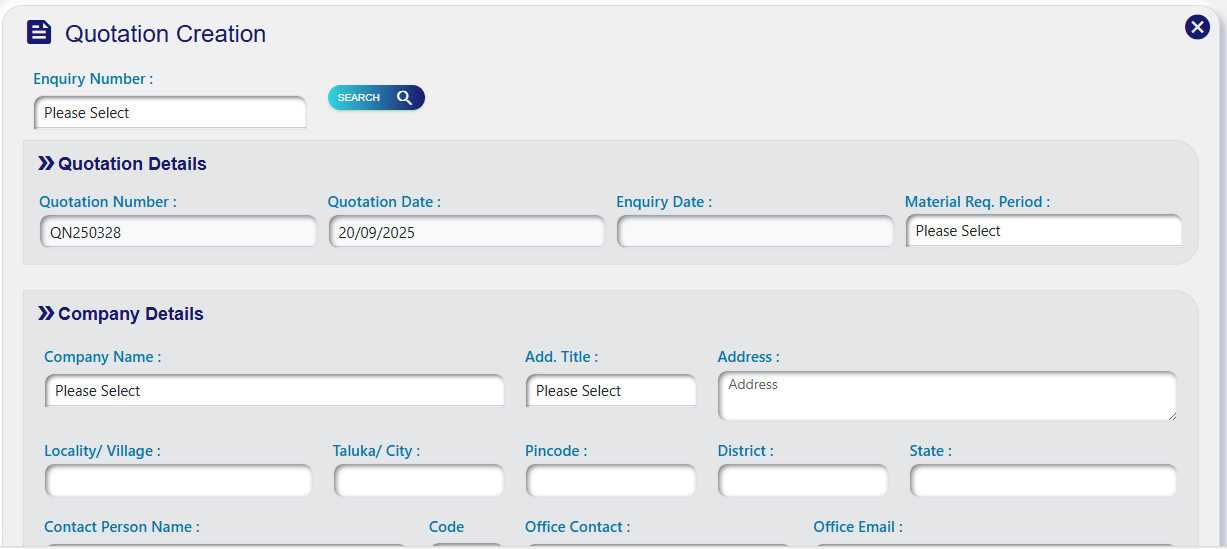Close the Quotation Creation dialog
This screenshot has width=1227, height=549.
[1197, 27]
